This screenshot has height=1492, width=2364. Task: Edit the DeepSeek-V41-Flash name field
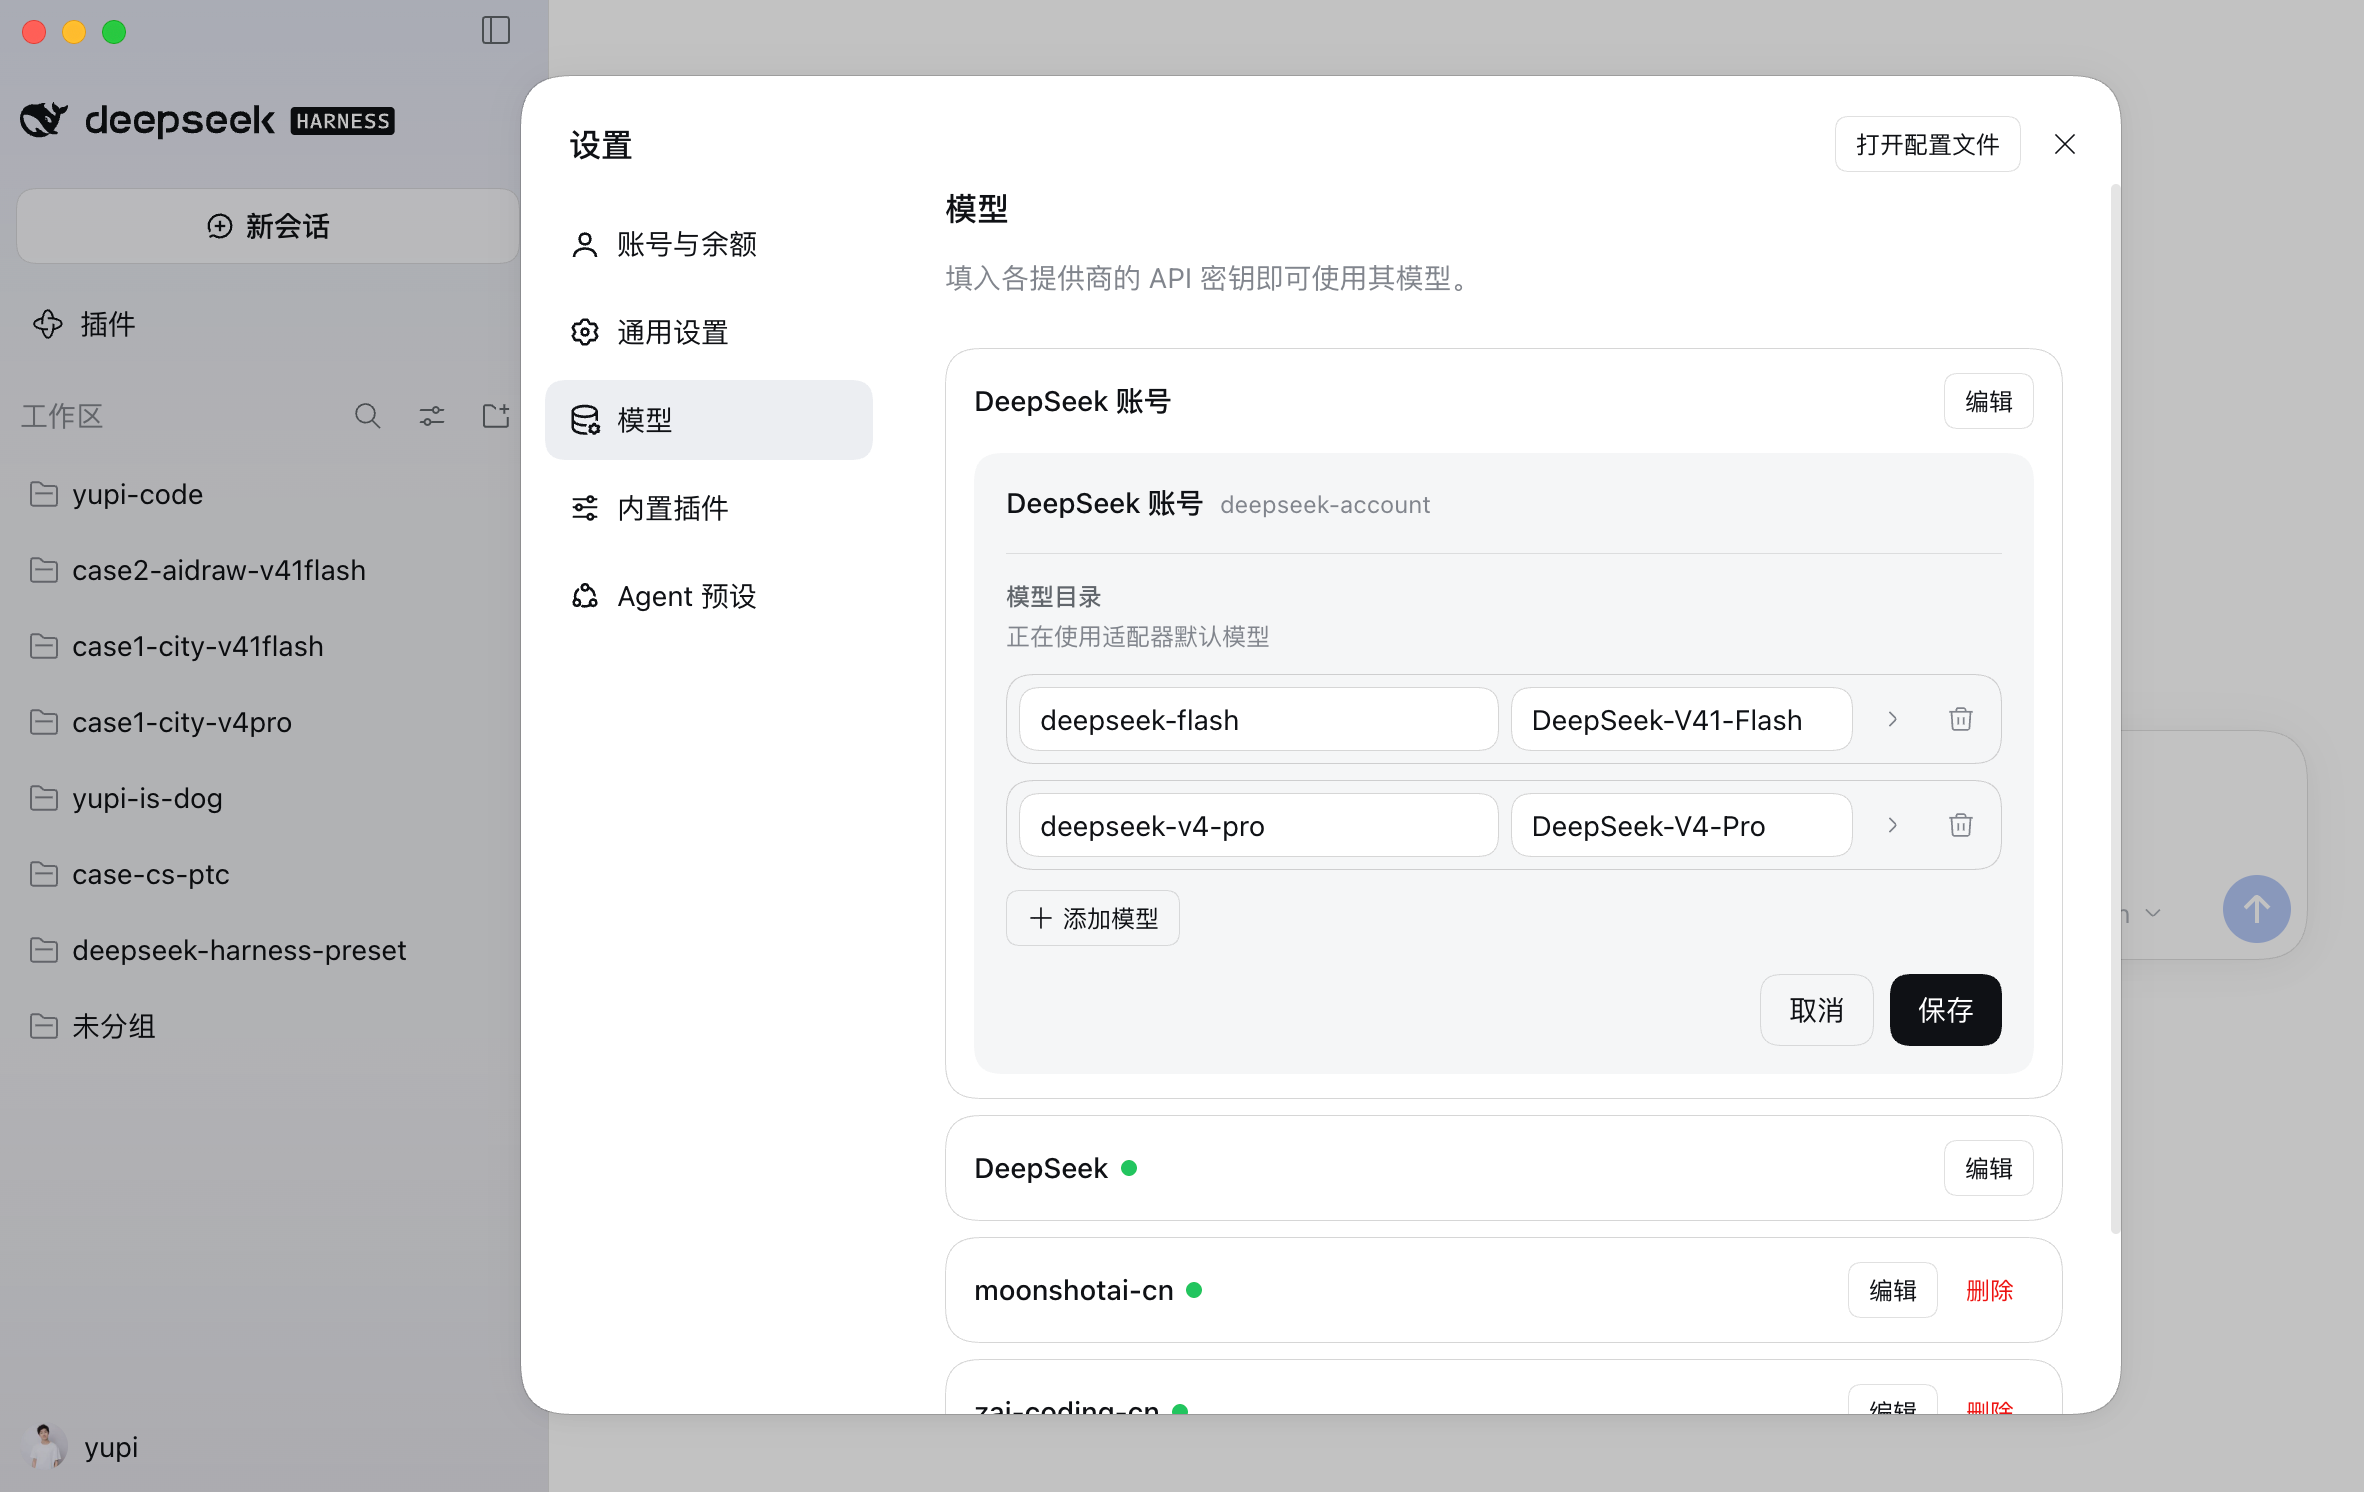[1681, 719]
